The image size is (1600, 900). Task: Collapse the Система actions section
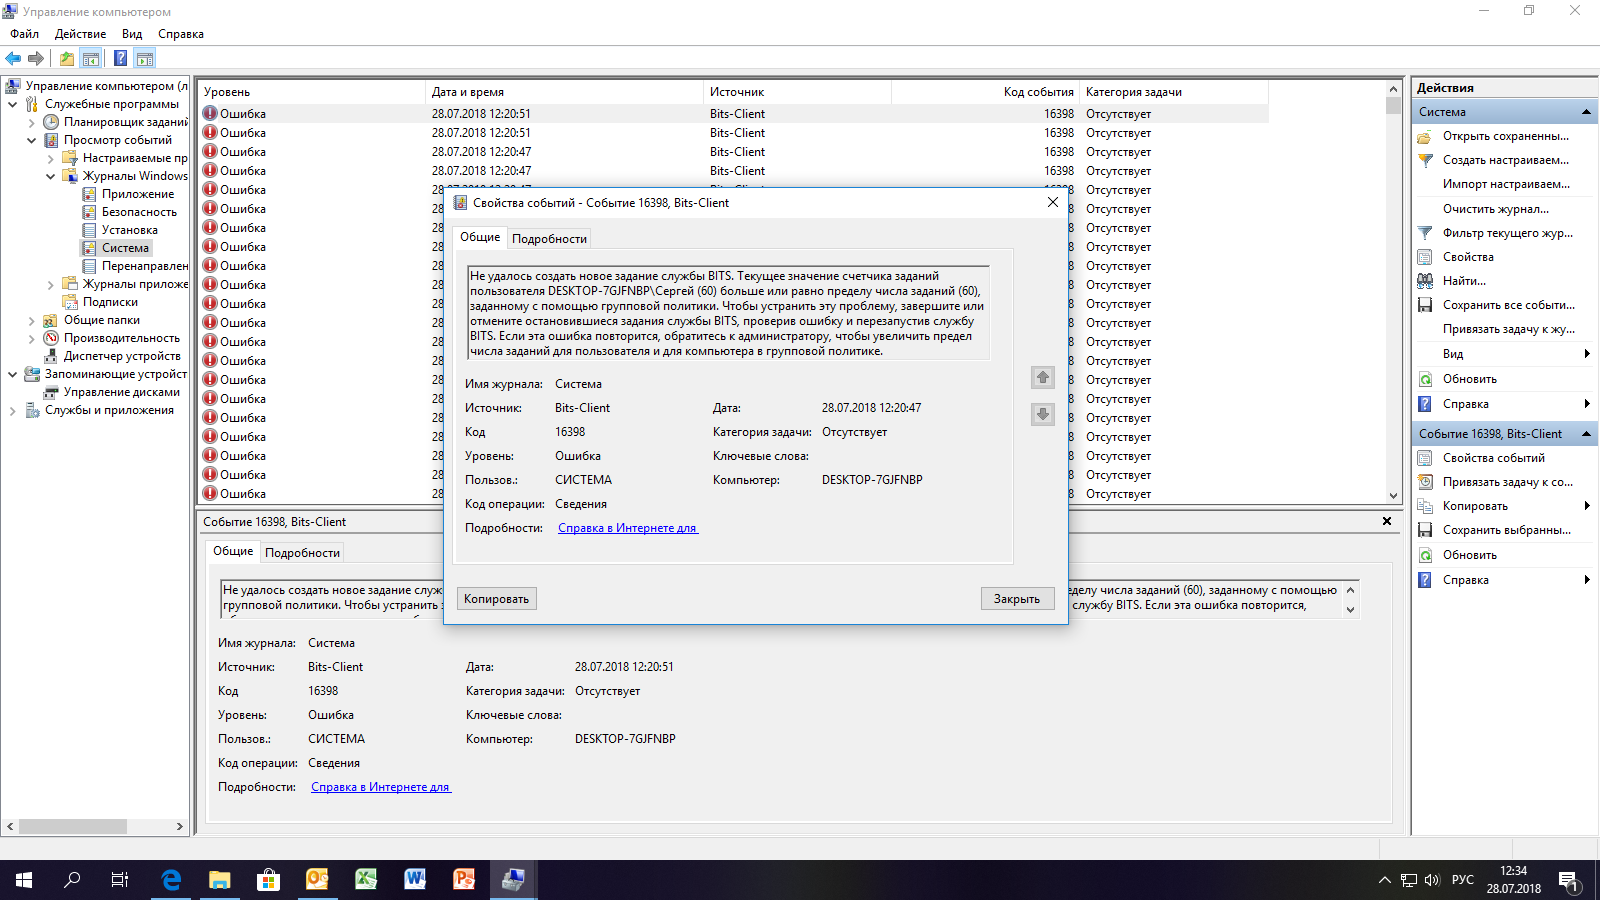[1586, 112]
